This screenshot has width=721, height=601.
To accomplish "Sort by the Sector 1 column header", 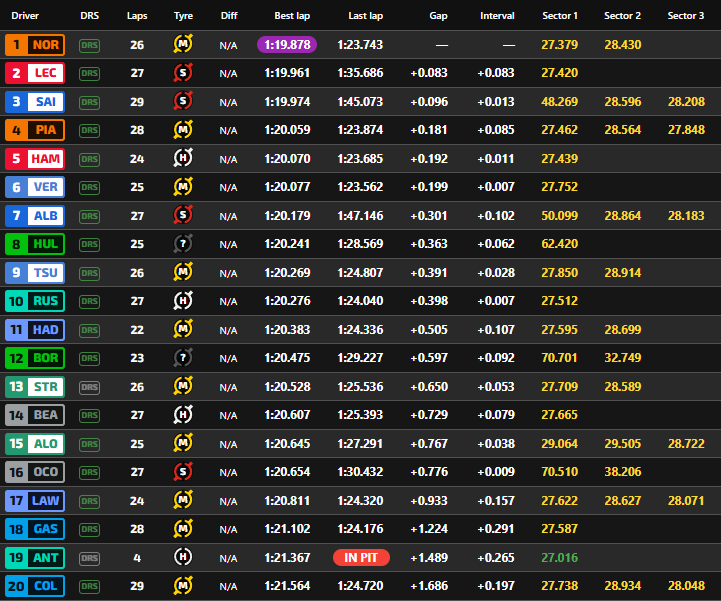I will pyautogui.click(x=560, y=16).
